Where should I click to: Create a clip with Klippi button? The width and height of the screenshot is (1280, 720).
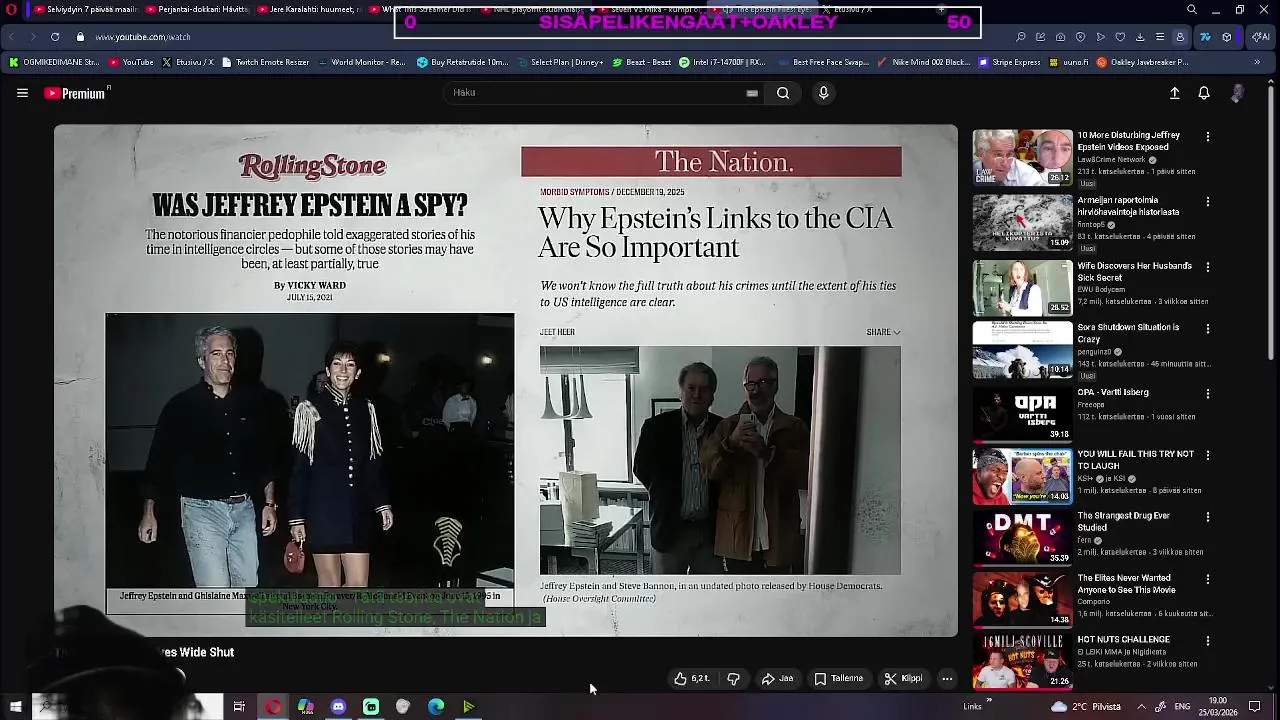pyautogui.click(x=903, y=679)
